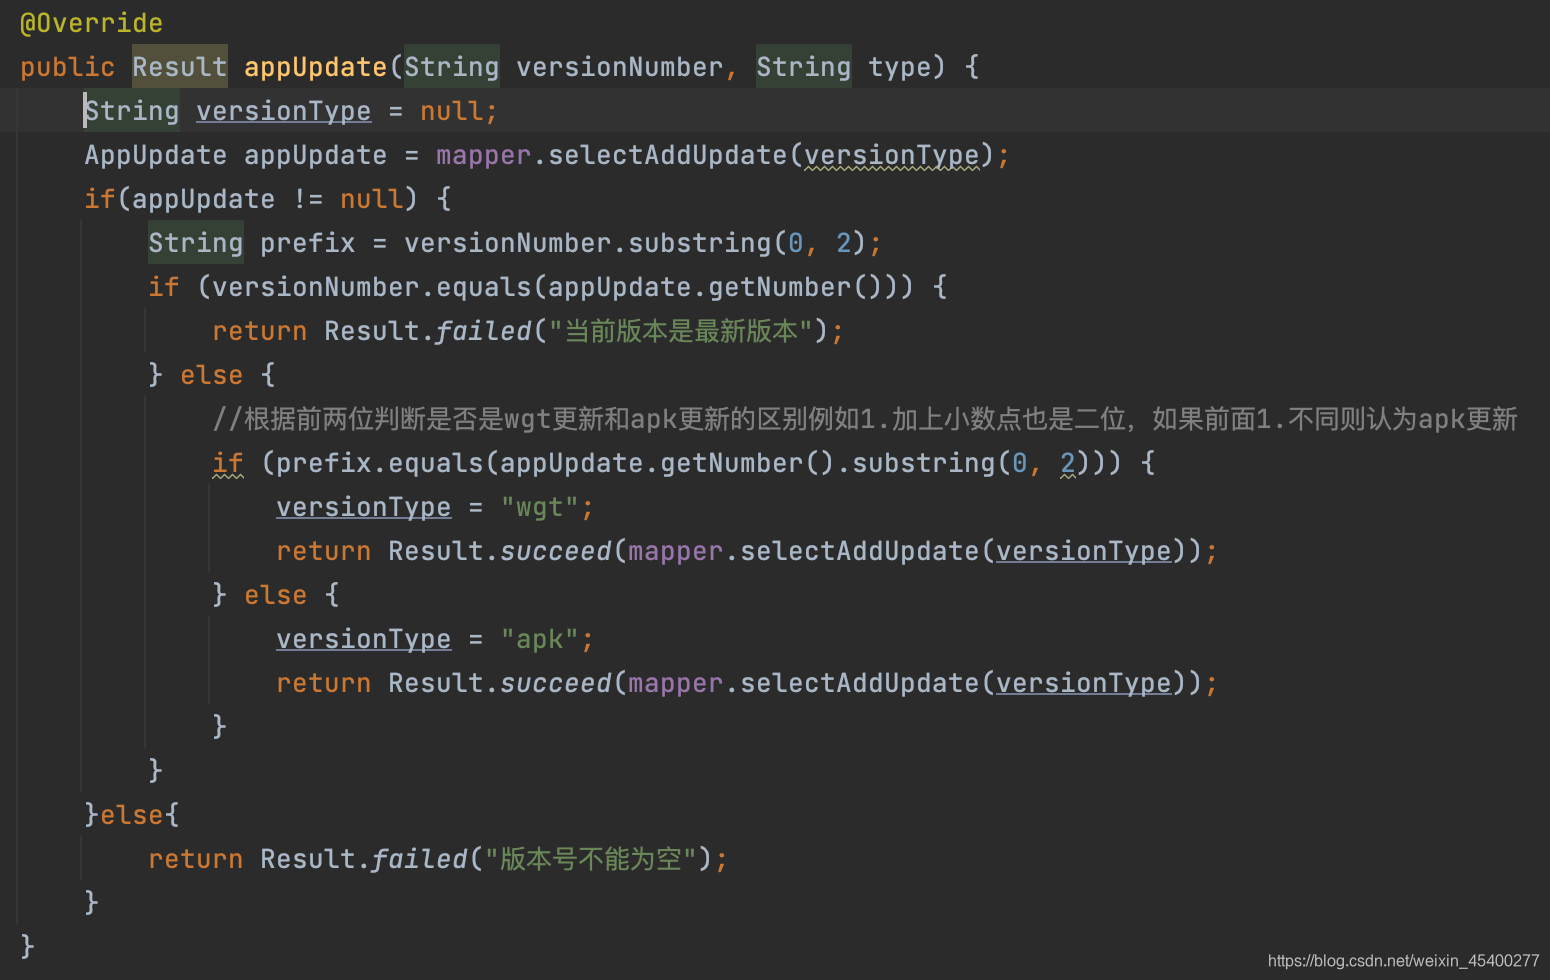1550x980 pixels.
Task: Click the "apk" string literal
Action: pyautogui.click(x=539, y=639)
